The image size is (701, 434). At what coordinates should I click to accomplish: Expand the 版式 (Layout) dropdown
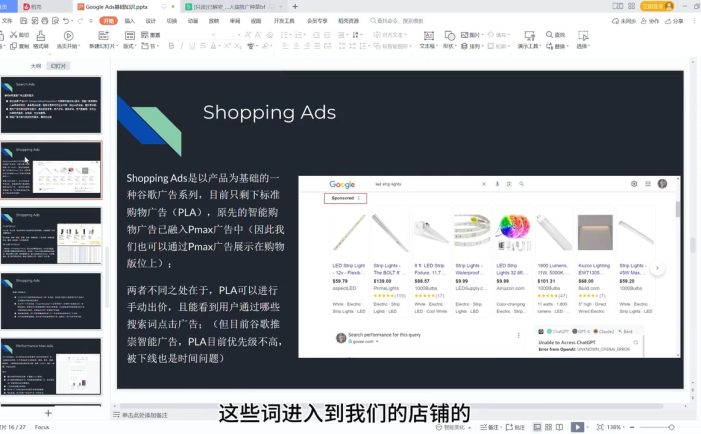130,46
